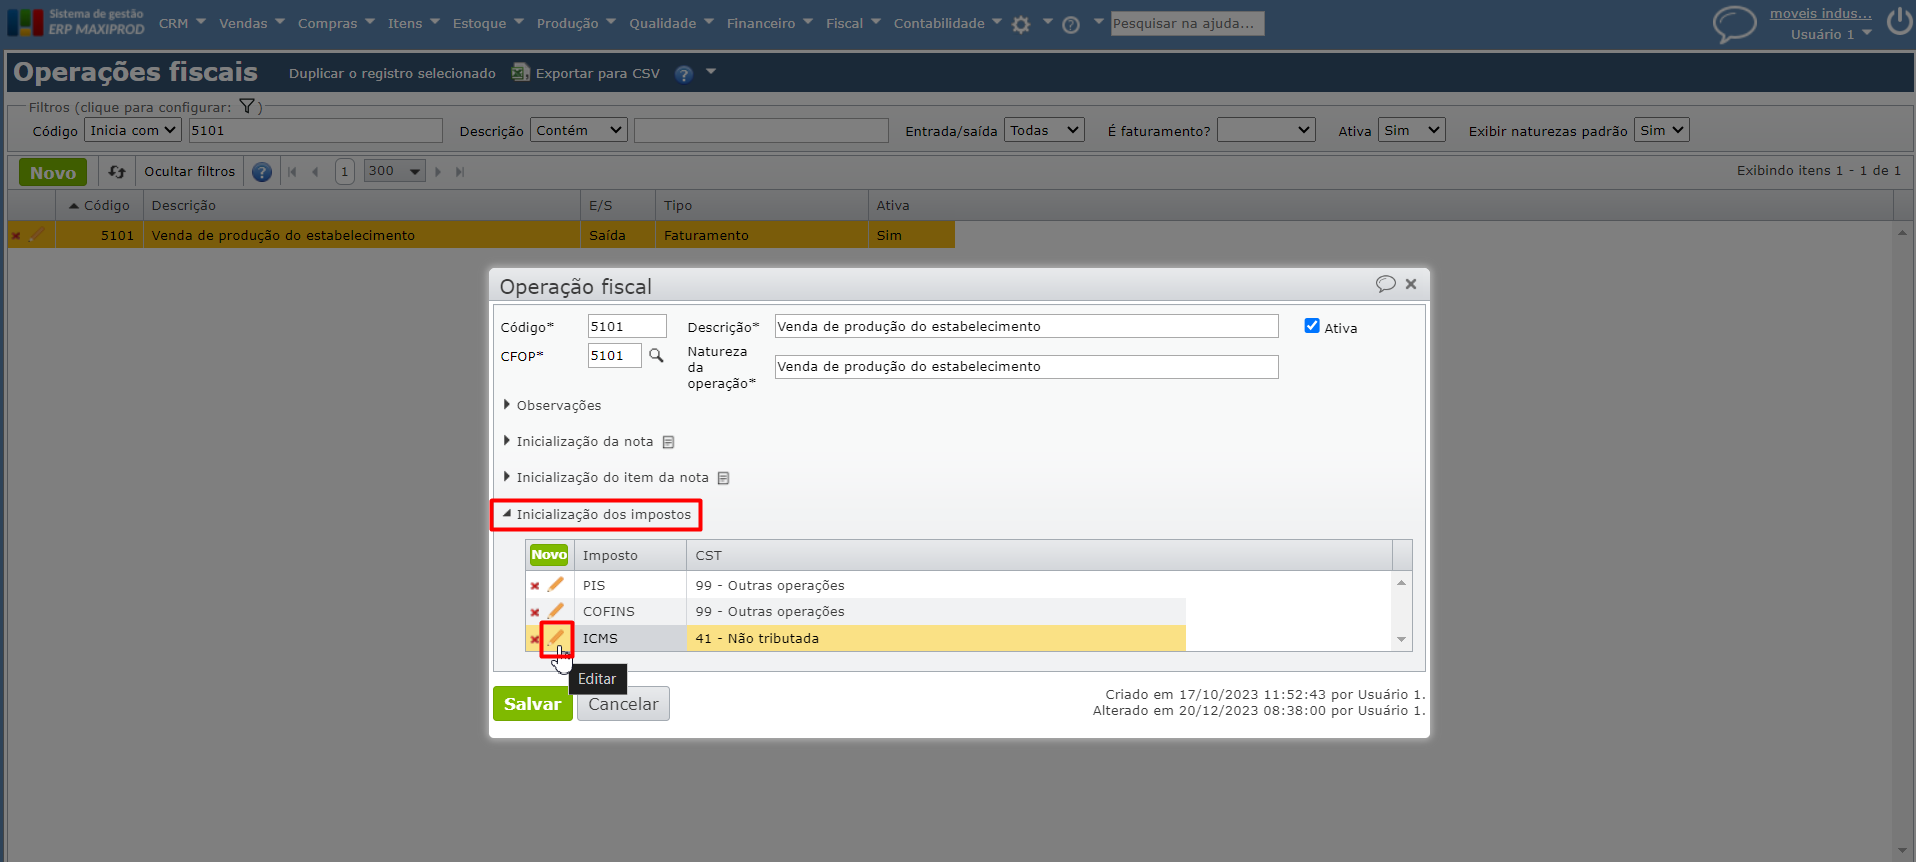Go to the first page of results

(292, 172)
